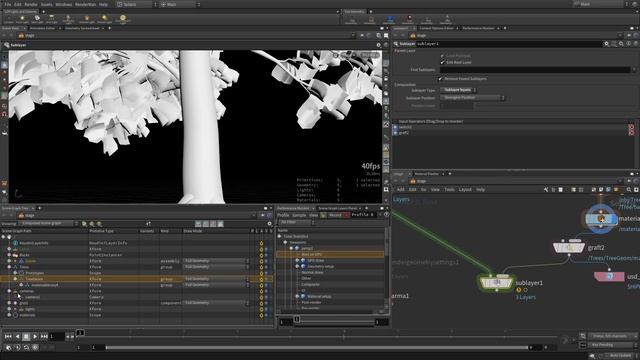Open the Windows menu

[63, 4]
